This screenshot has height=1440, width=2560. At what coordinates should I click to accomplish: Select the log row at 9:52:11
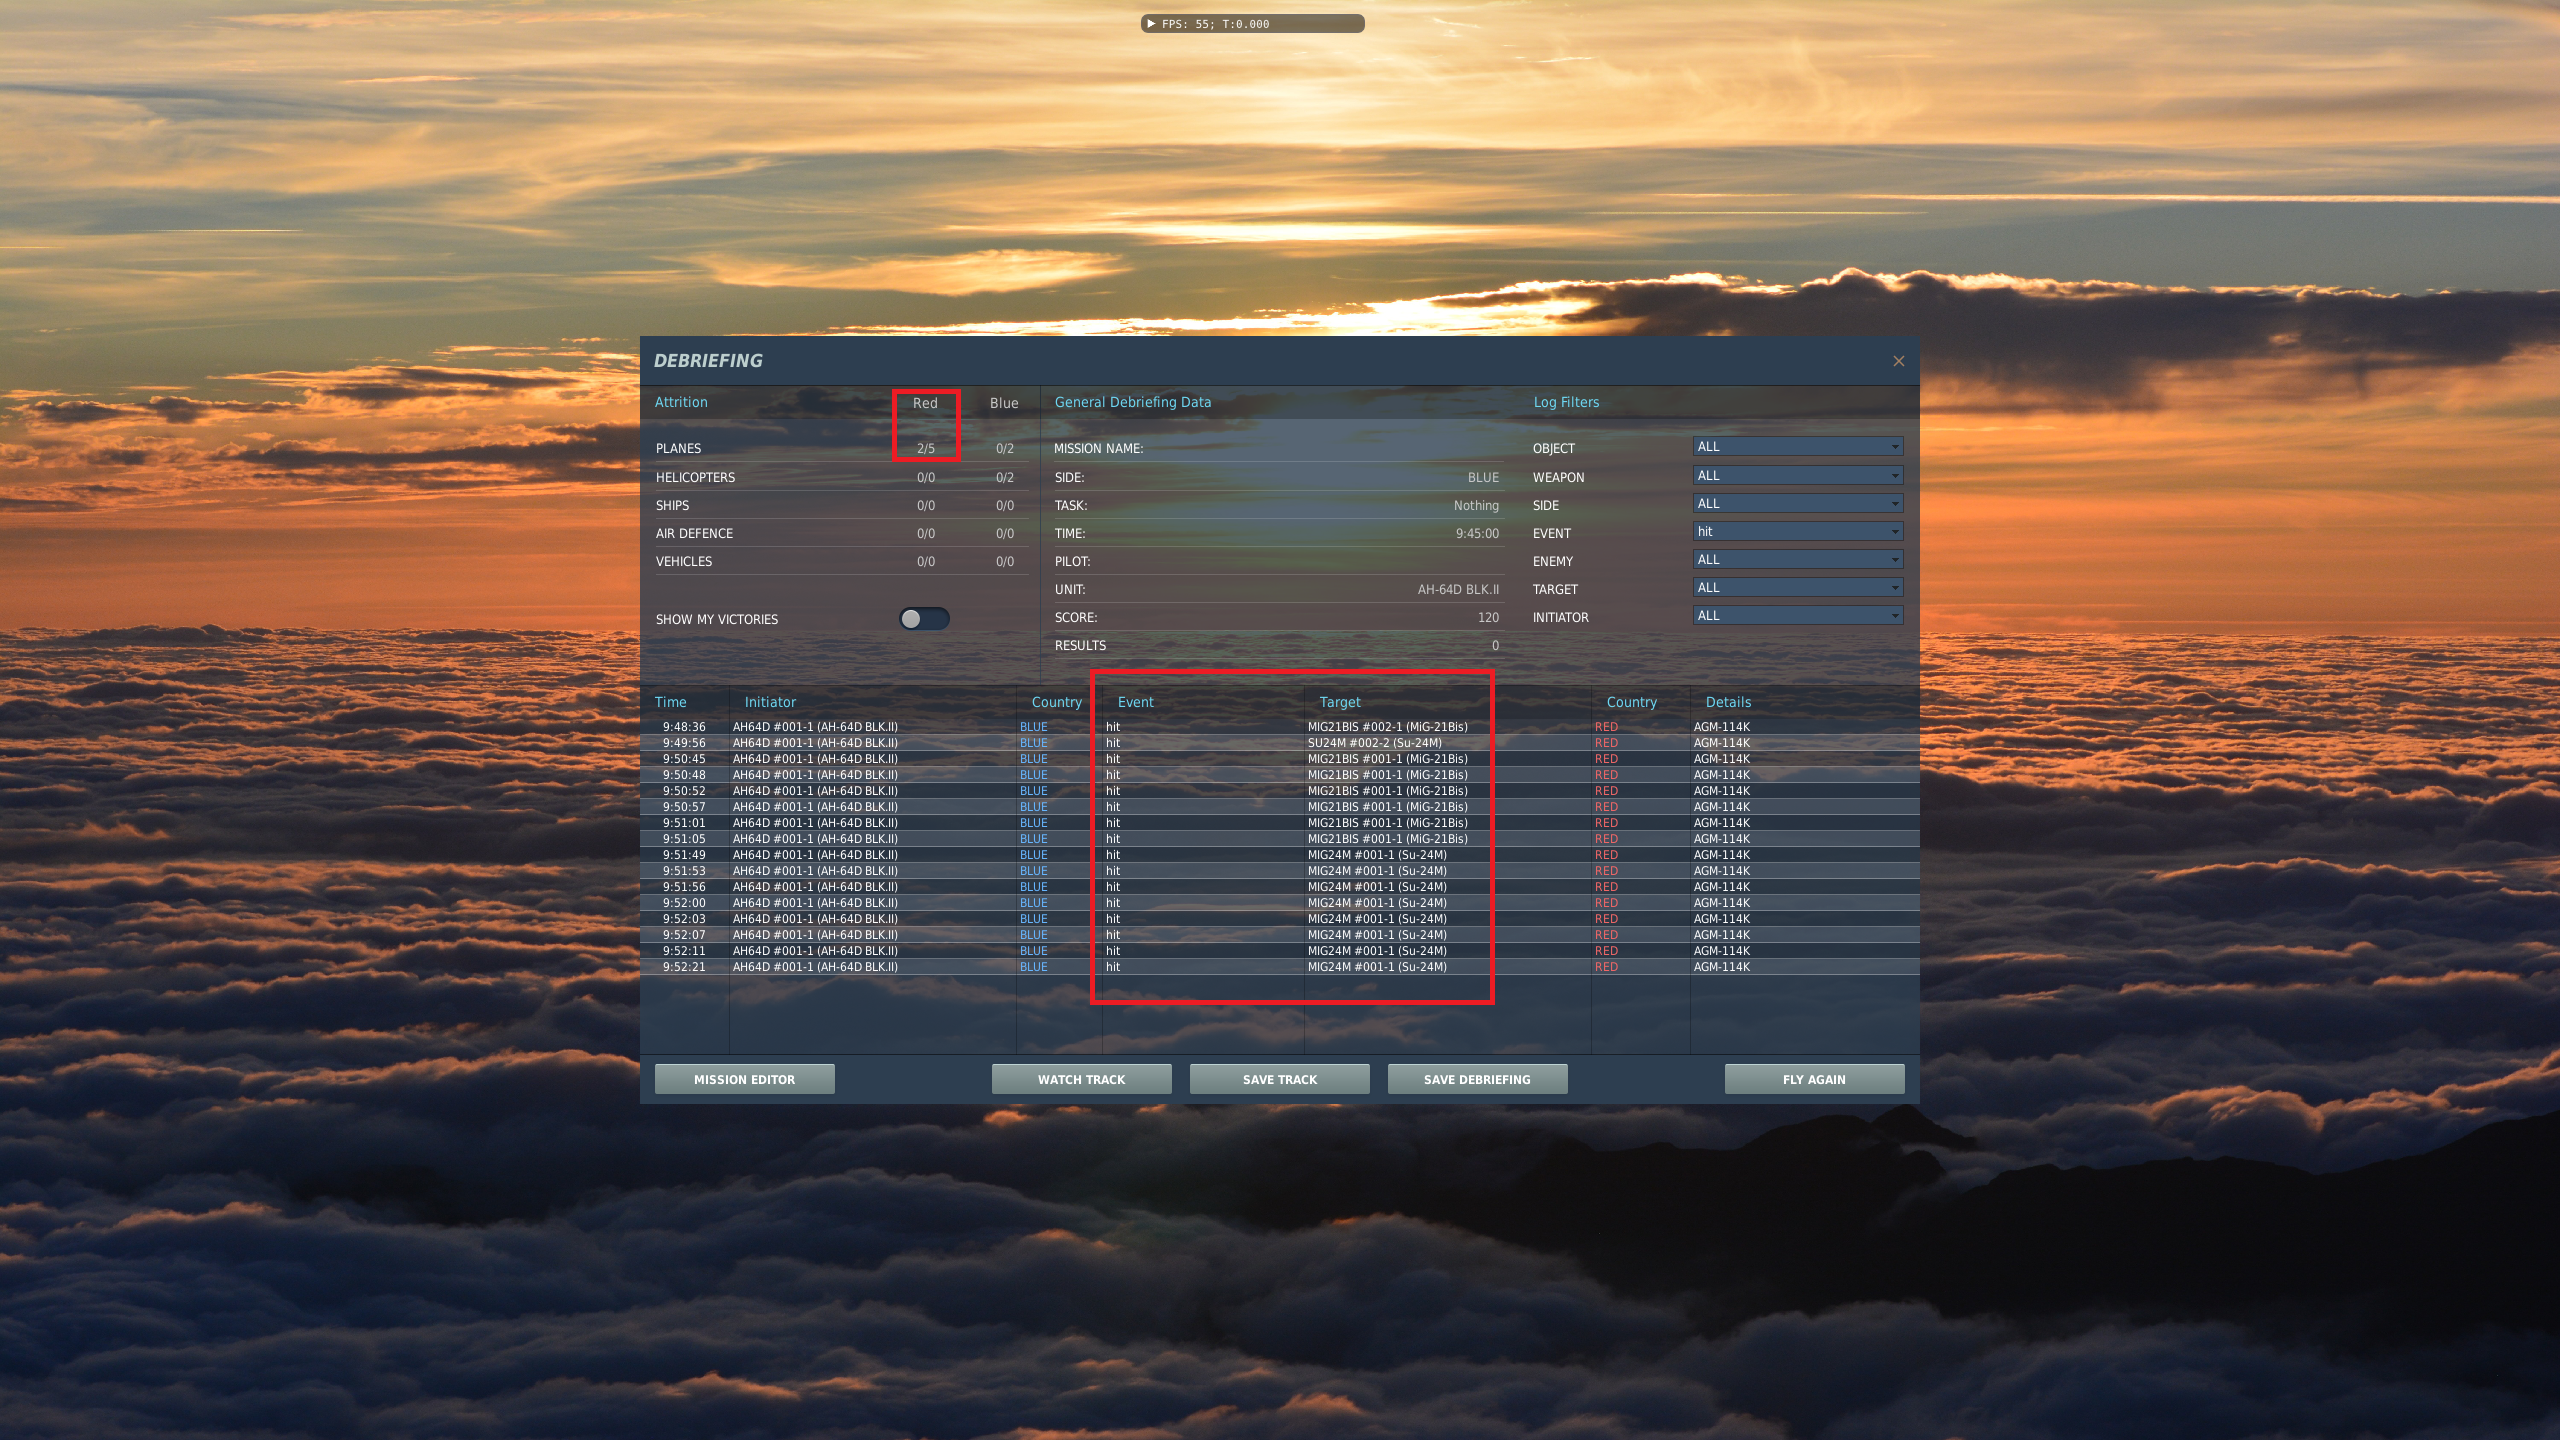click(1279, 951)
